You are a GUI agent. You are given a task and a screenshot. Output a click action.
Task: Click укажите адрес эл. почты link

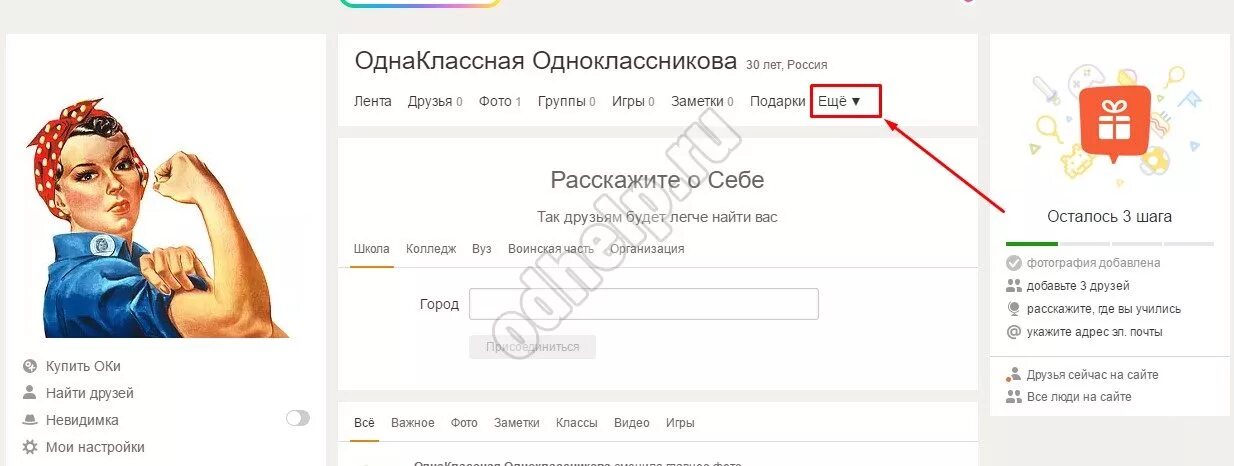click(x=1095, y=332)
